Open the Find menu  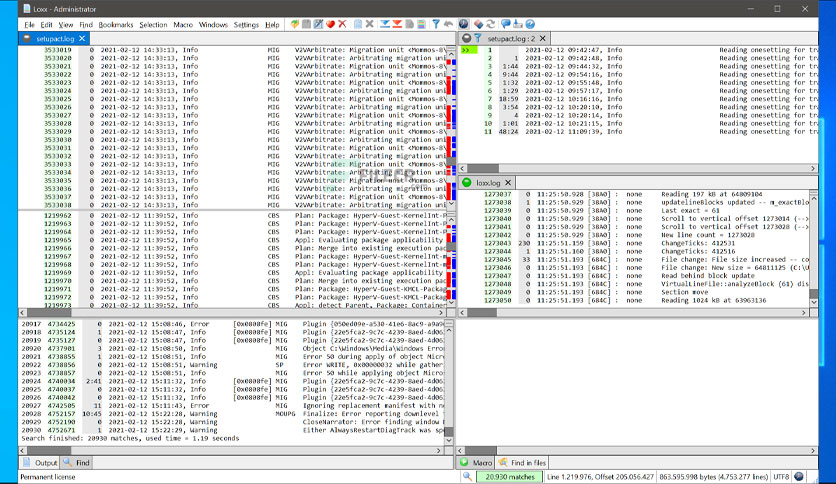point(86,25)
